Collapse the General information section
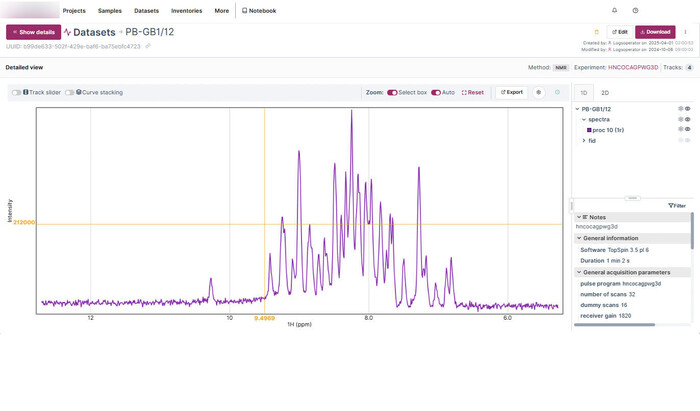700x411 pixels. (x=577, y=238)
